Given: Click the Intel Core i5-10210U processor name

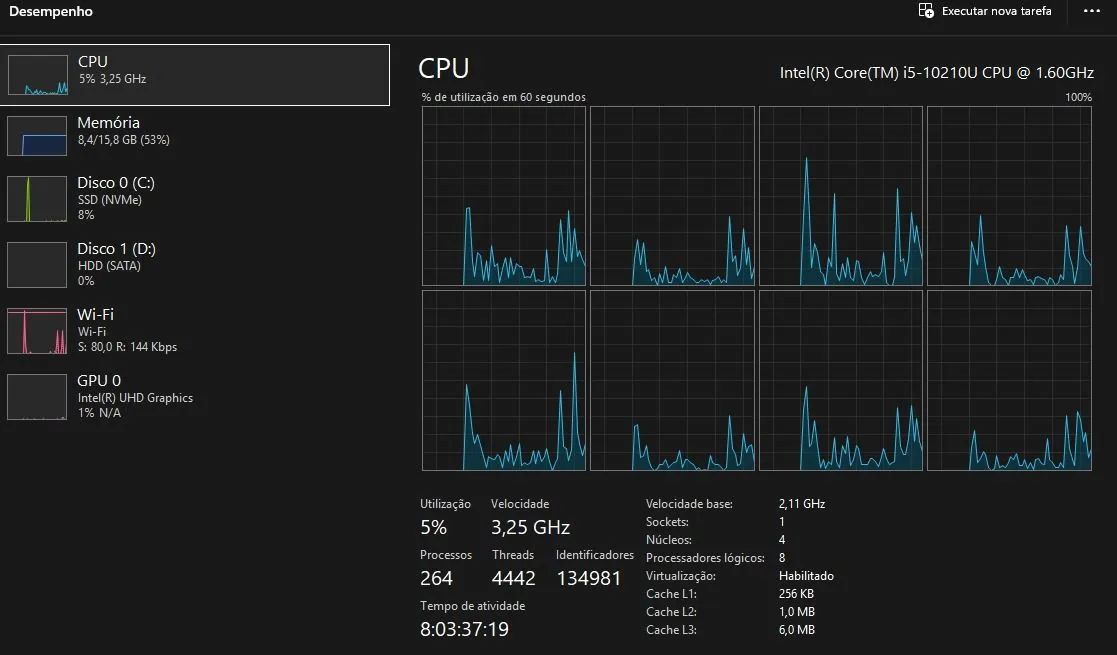Looking at the screenshot, I should pyautogui.click(x=937, y=73).
